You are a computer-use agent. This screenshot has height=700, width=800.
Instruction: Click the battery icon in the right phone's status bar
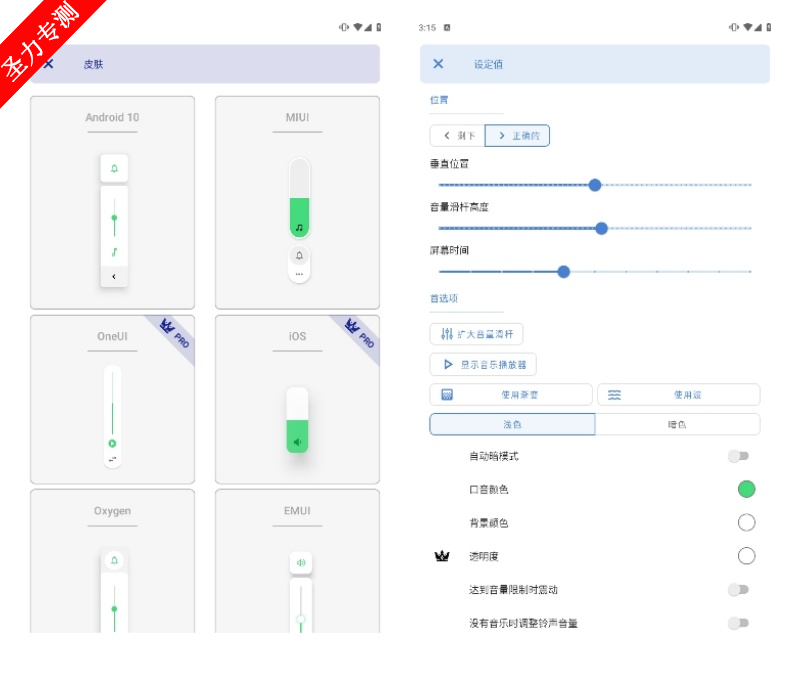(768, 27)
